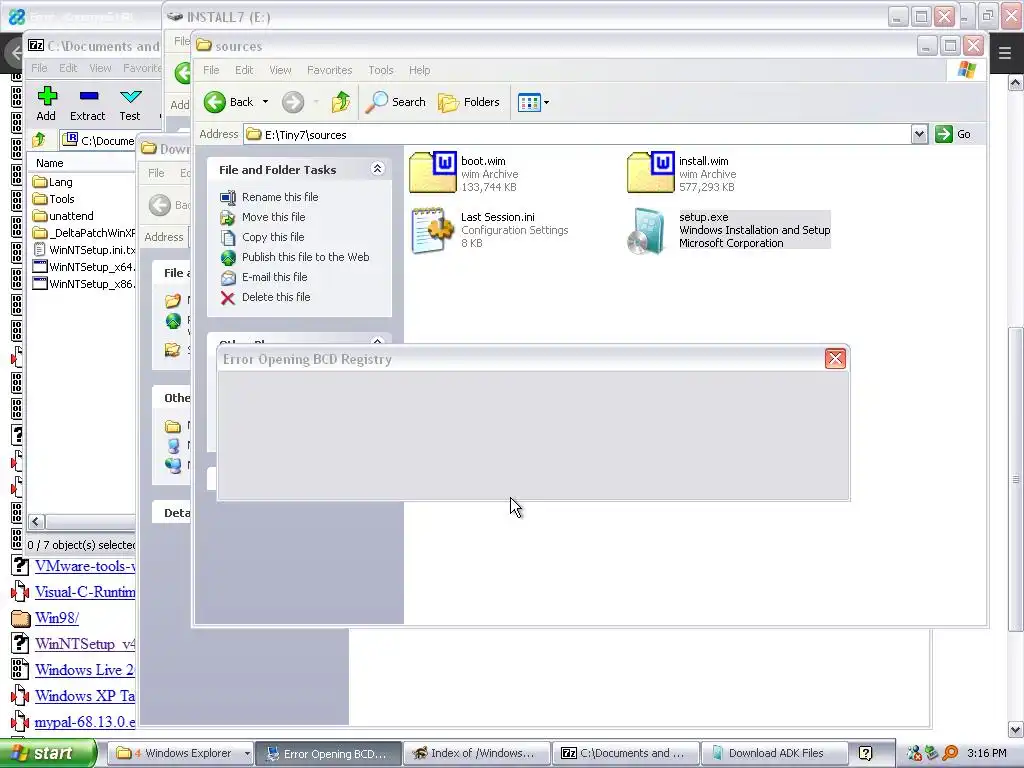1024x768 pixels.
Task: Switch to Download ADK Files taskbar button
Action: (x=774, y=753)
